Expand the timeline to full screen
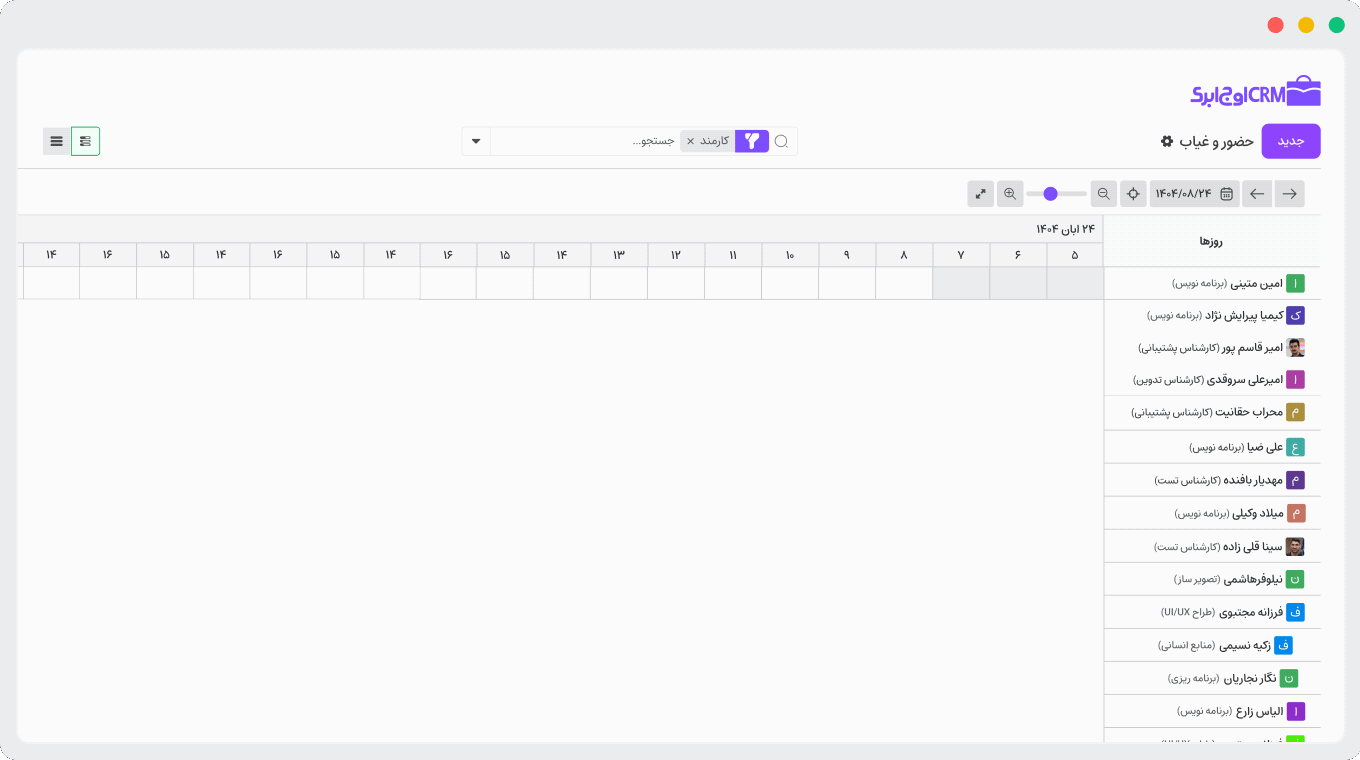The height and width of the screenshot is (760, 1360). 981,194
